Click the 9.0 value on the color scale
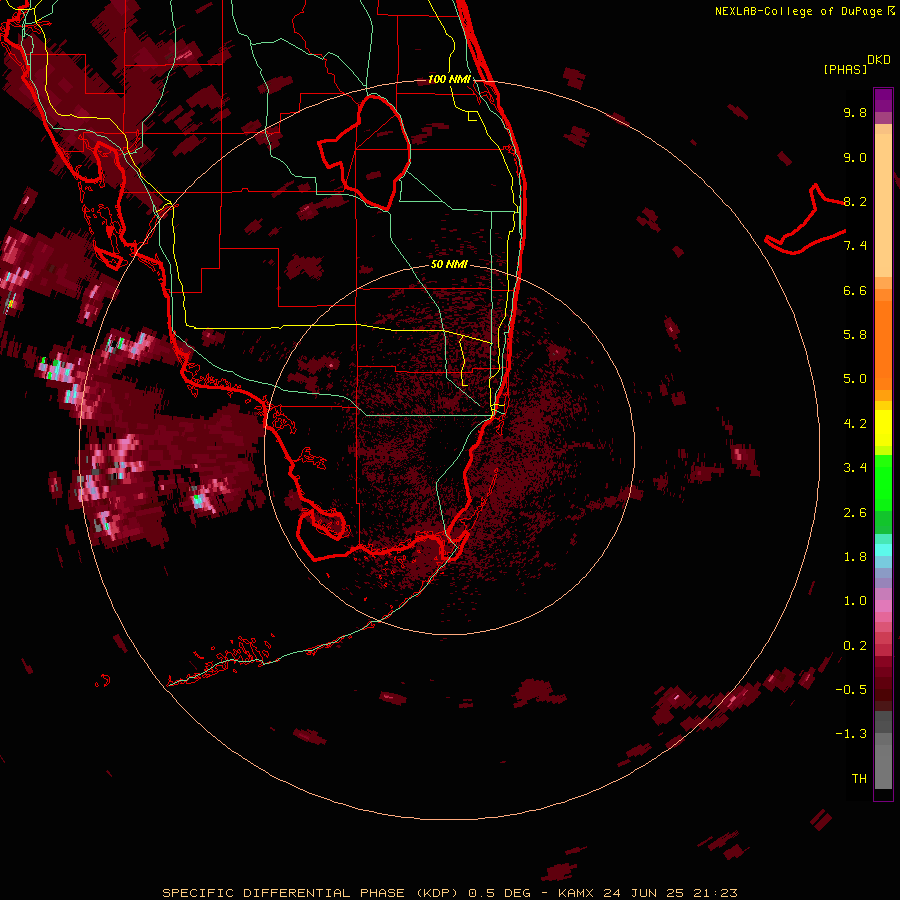 [855, 157]
